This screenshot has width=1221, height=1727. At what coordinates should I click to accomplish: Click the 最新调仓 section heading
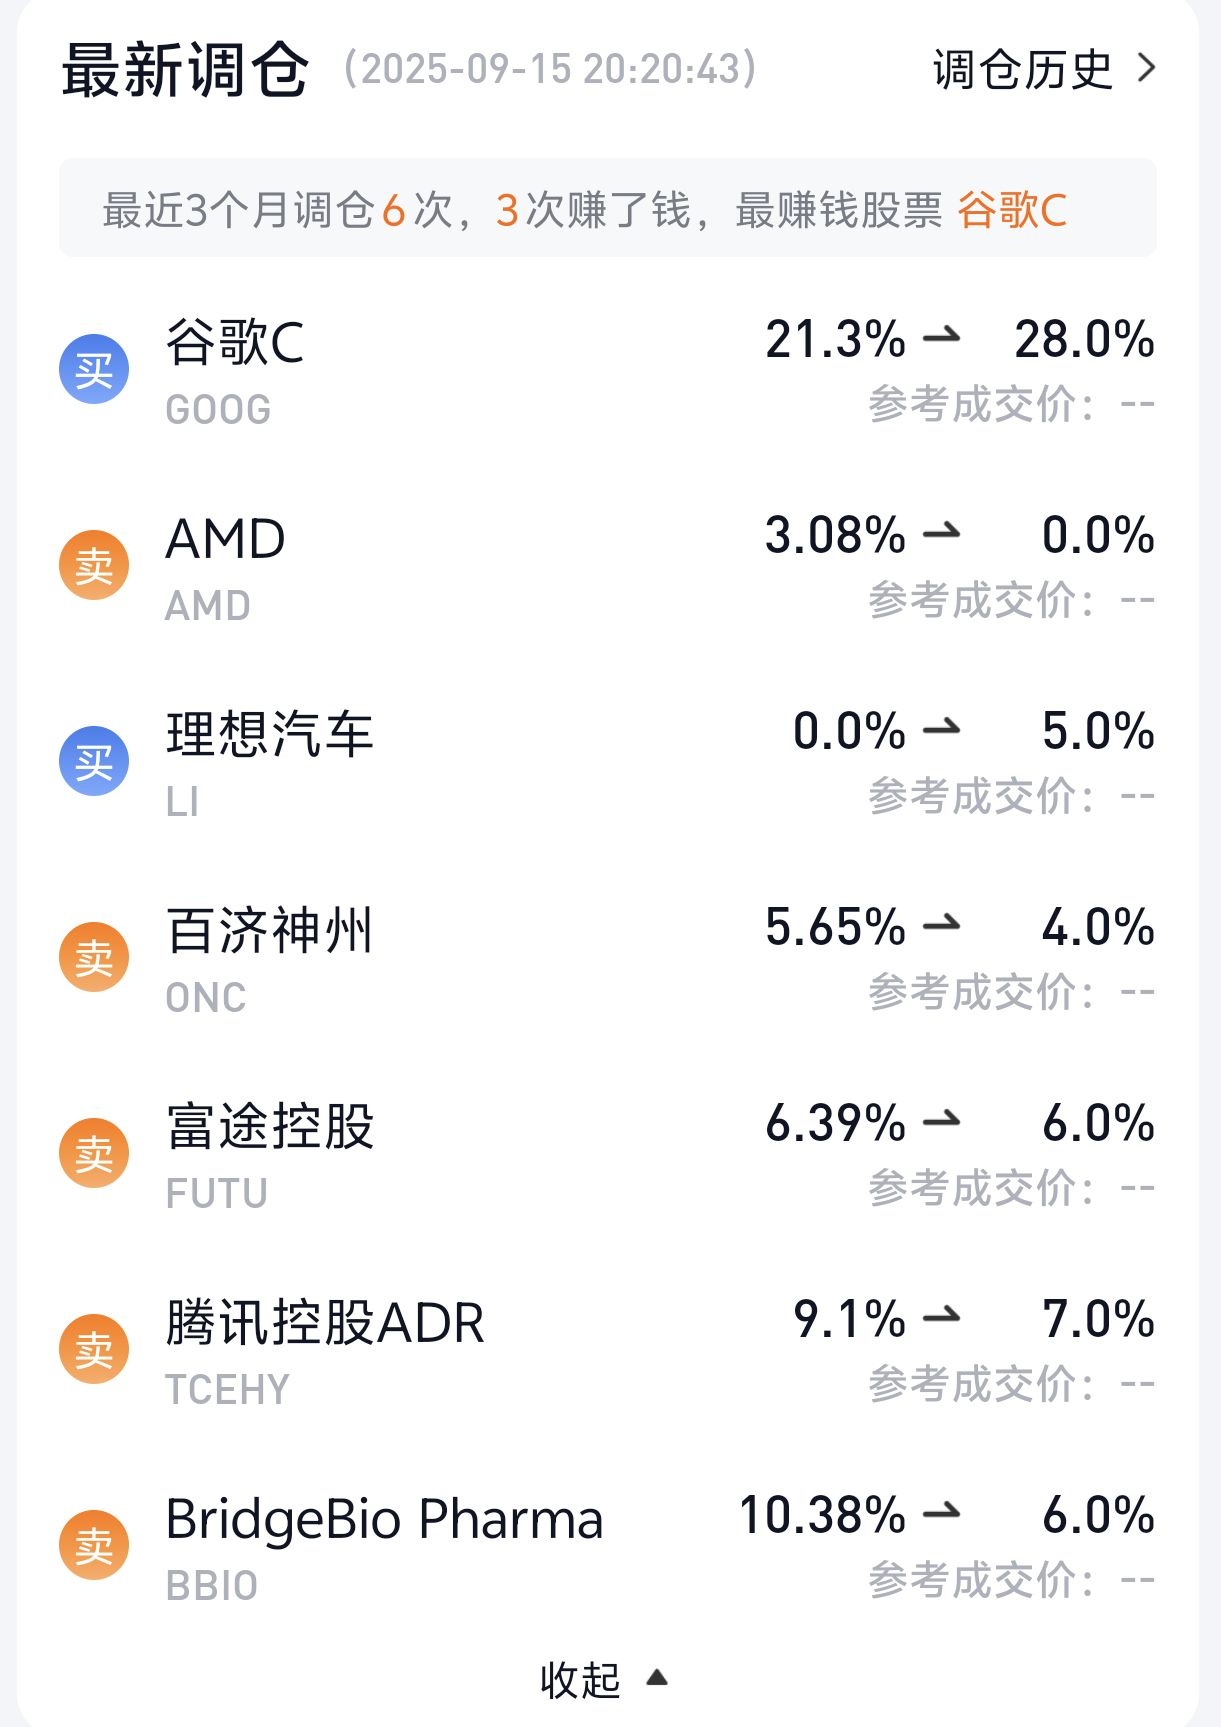[185, 70]
